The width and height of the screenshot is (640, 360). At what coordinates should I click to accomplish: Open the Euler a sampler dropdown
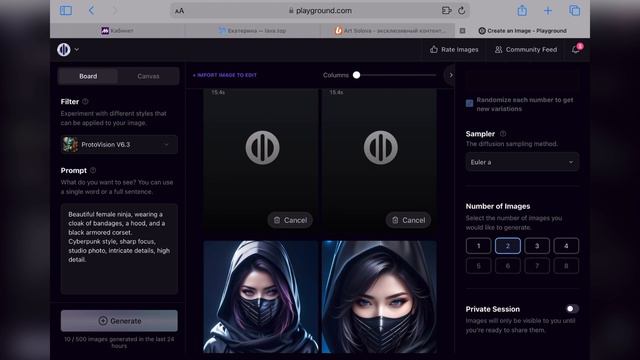coord(522,162)
